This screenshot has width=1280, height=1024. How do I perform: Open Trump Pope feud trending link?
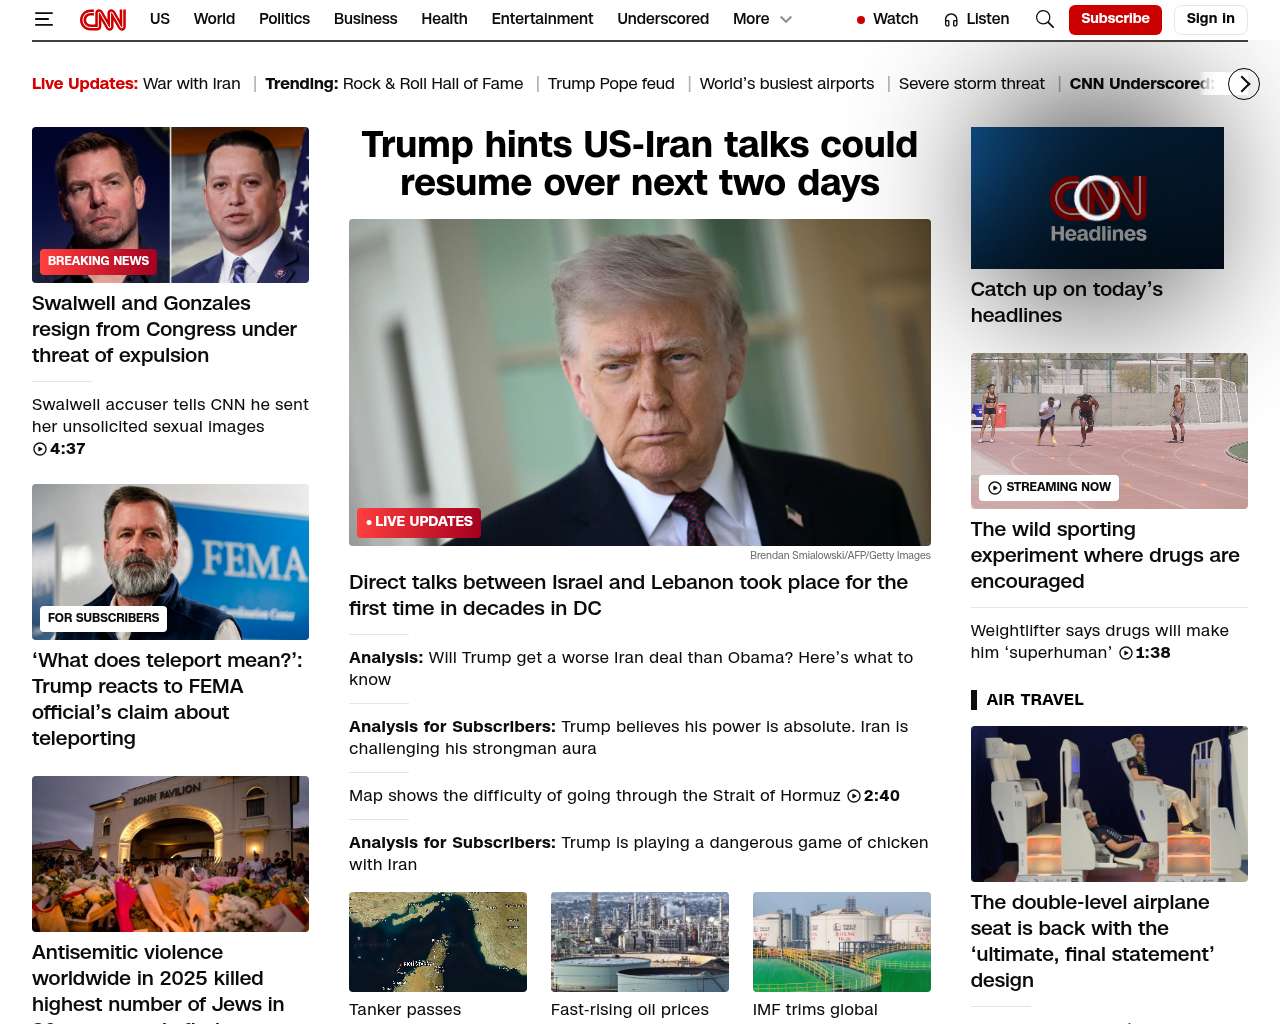click(611, 84)
